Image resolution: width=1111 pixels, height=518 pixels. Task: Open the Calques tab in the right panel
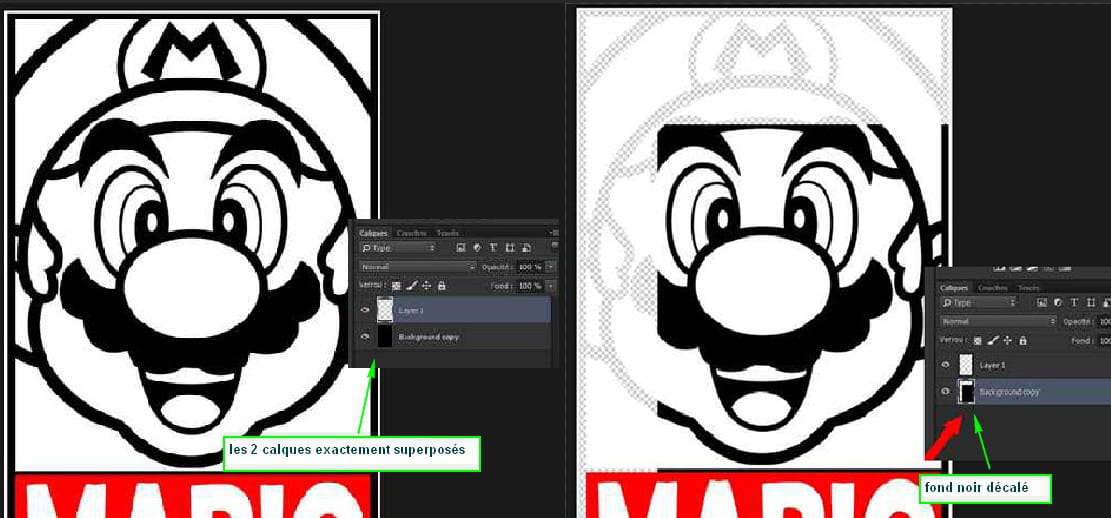pos(954,288)
